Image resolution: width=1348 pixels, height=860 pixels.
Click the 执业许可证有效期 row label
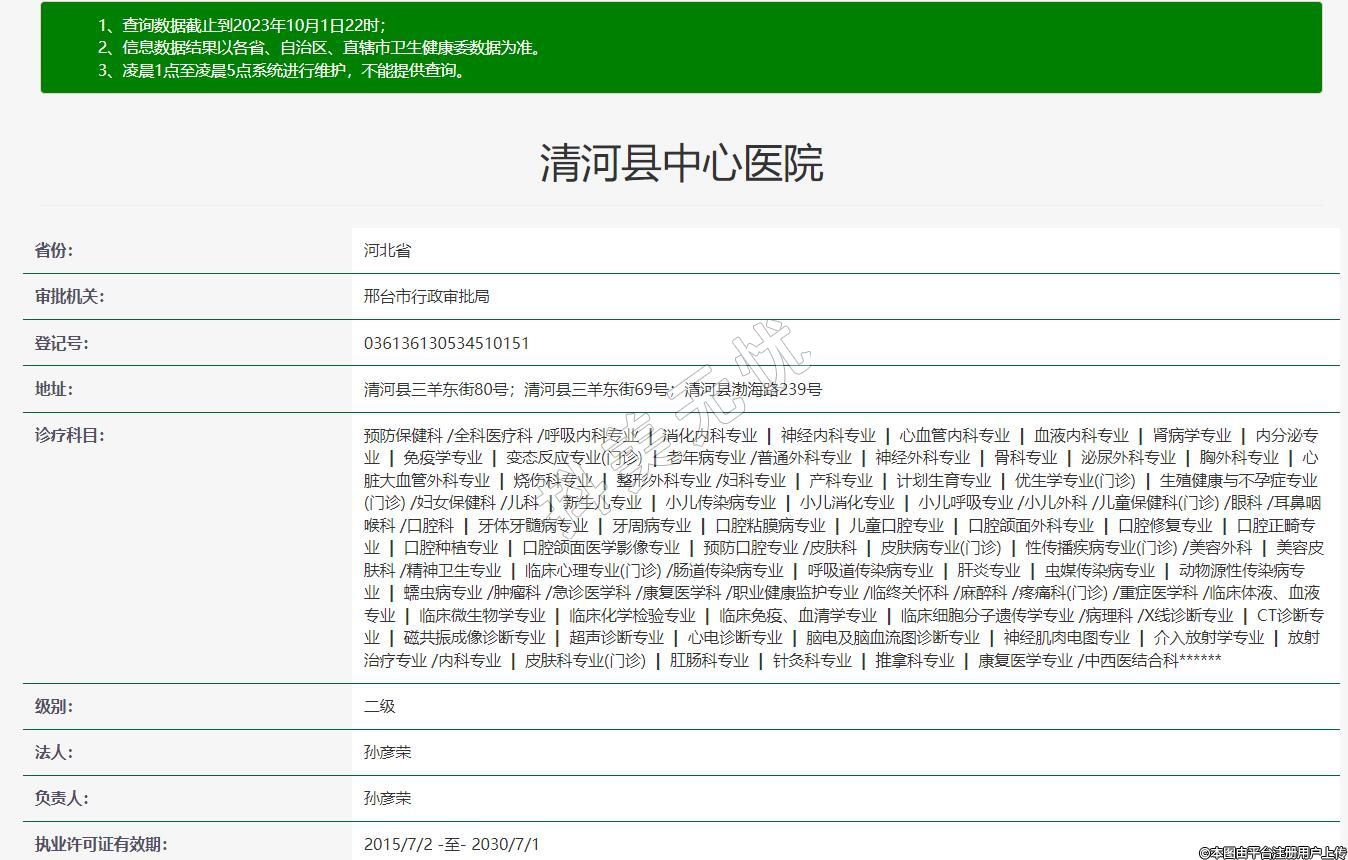pyautogui.click(x=101, y=844)
